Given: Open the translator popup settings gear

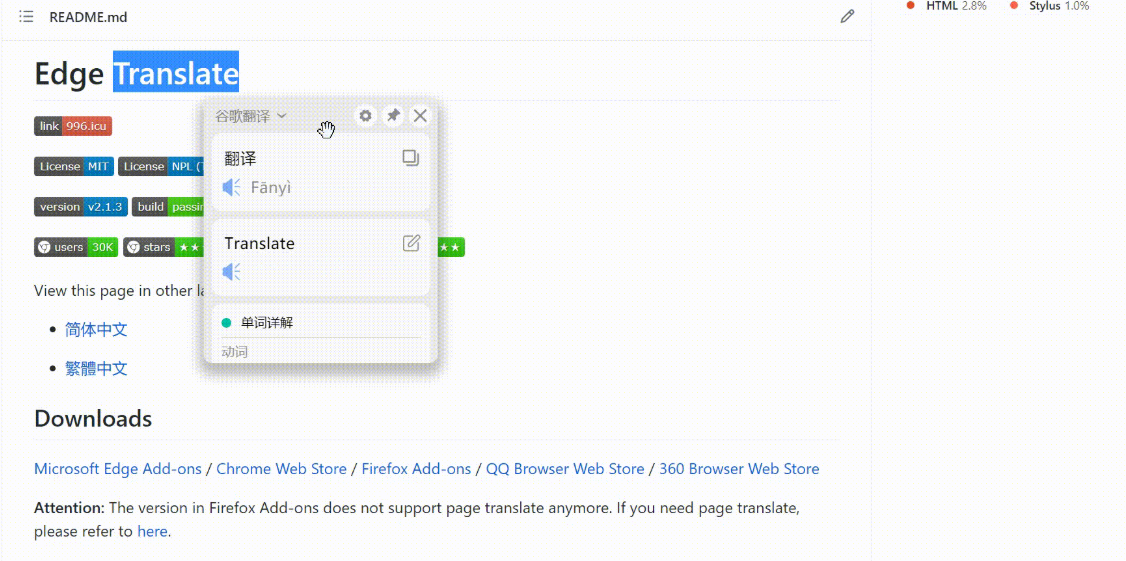Looking at the screenshot, I should pyautogui.click(x=366, y=116).
